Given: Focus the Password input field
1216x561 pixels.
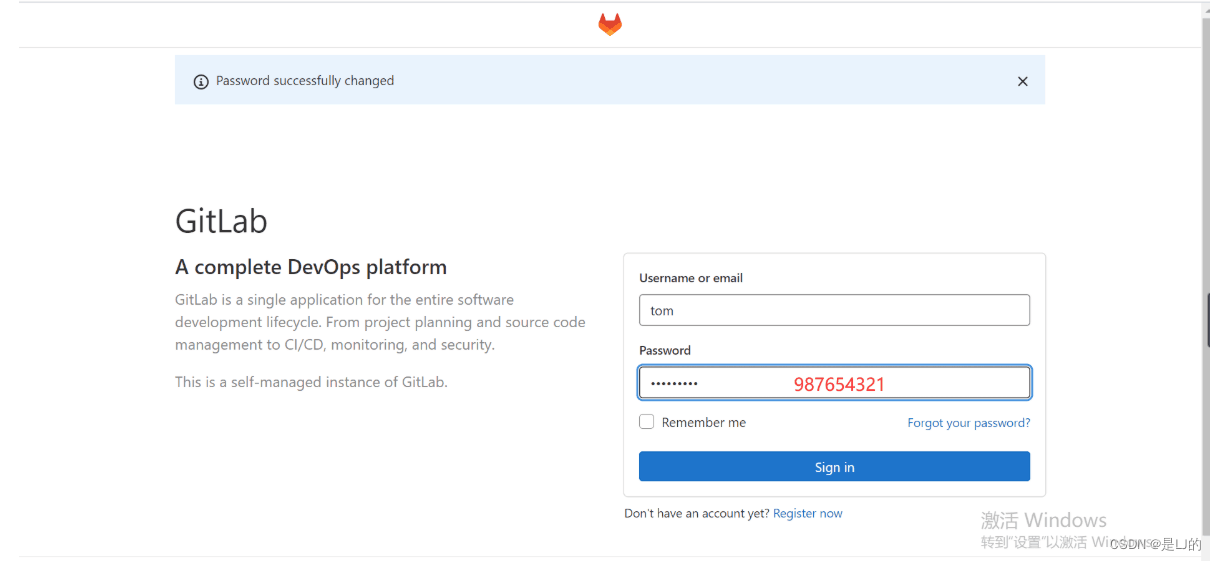Looking at the screenshot, I should click(x=834, y=383).
